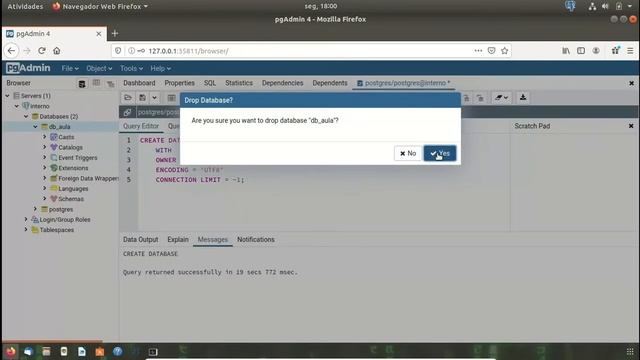Expand the Login/Group Roles node
This screenshot has width=640, height=360.
point(26,219)
